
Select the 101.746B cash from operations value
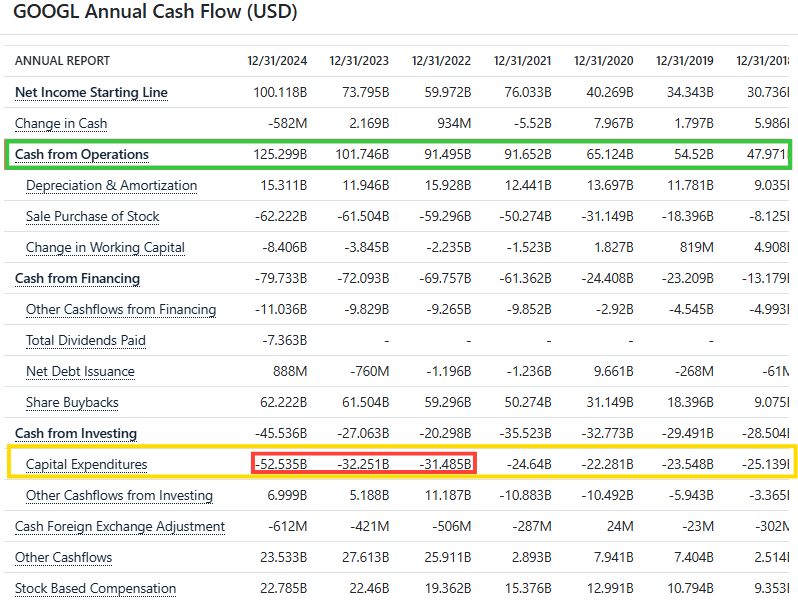pyautogui.click(x=362, y=155)
